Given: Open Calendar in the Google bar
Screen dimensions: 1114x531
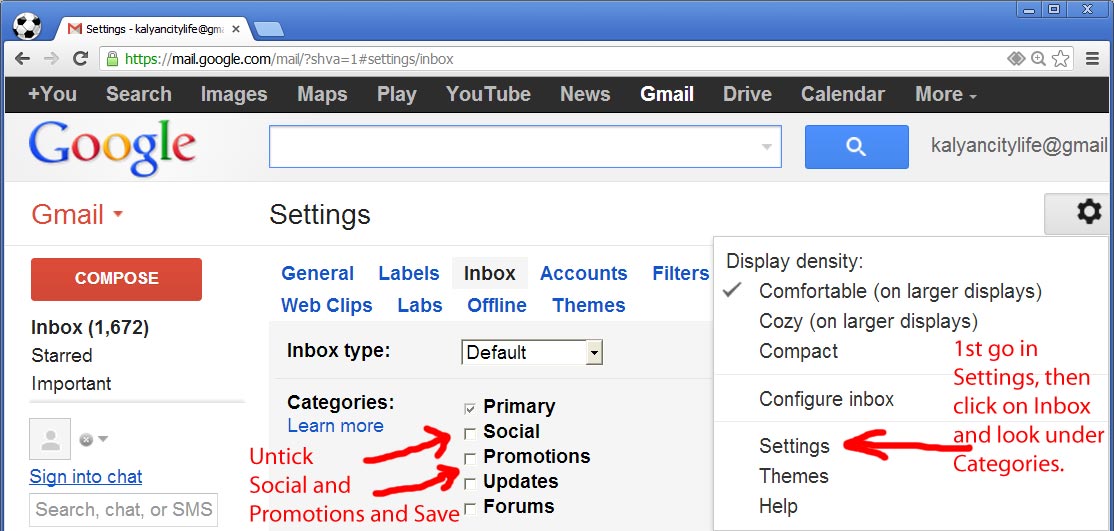Looking at the screenshot, I should [843, 94].
